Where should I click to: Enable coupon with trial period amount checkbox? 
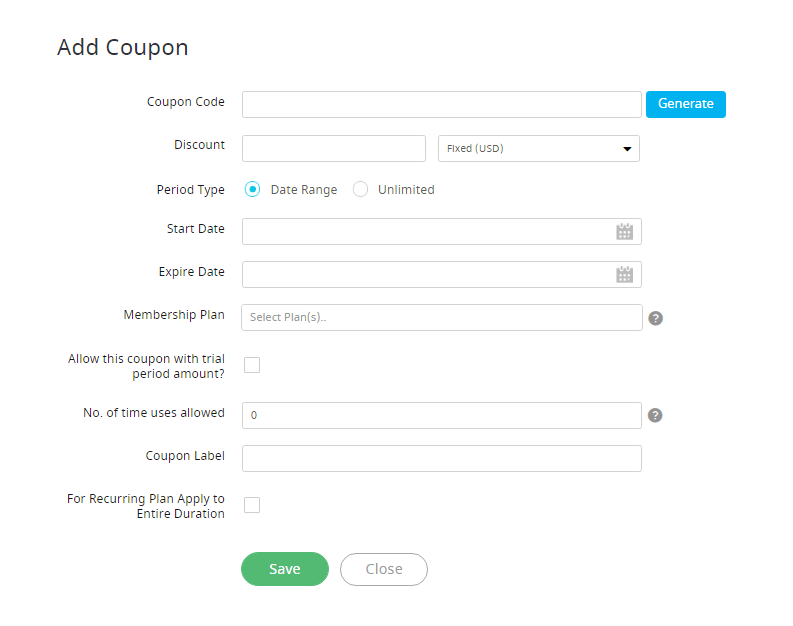point(252,365)
